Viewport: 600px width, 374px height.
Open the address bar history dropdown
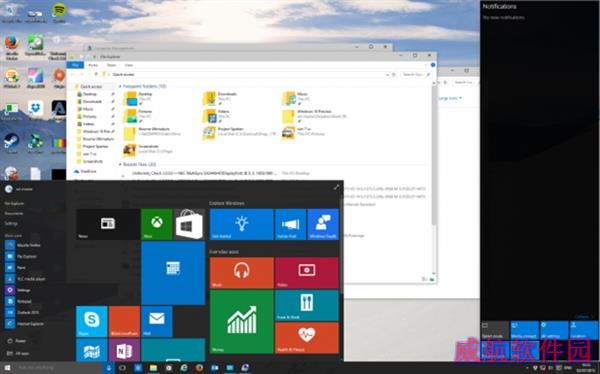[x=387, y=74]
